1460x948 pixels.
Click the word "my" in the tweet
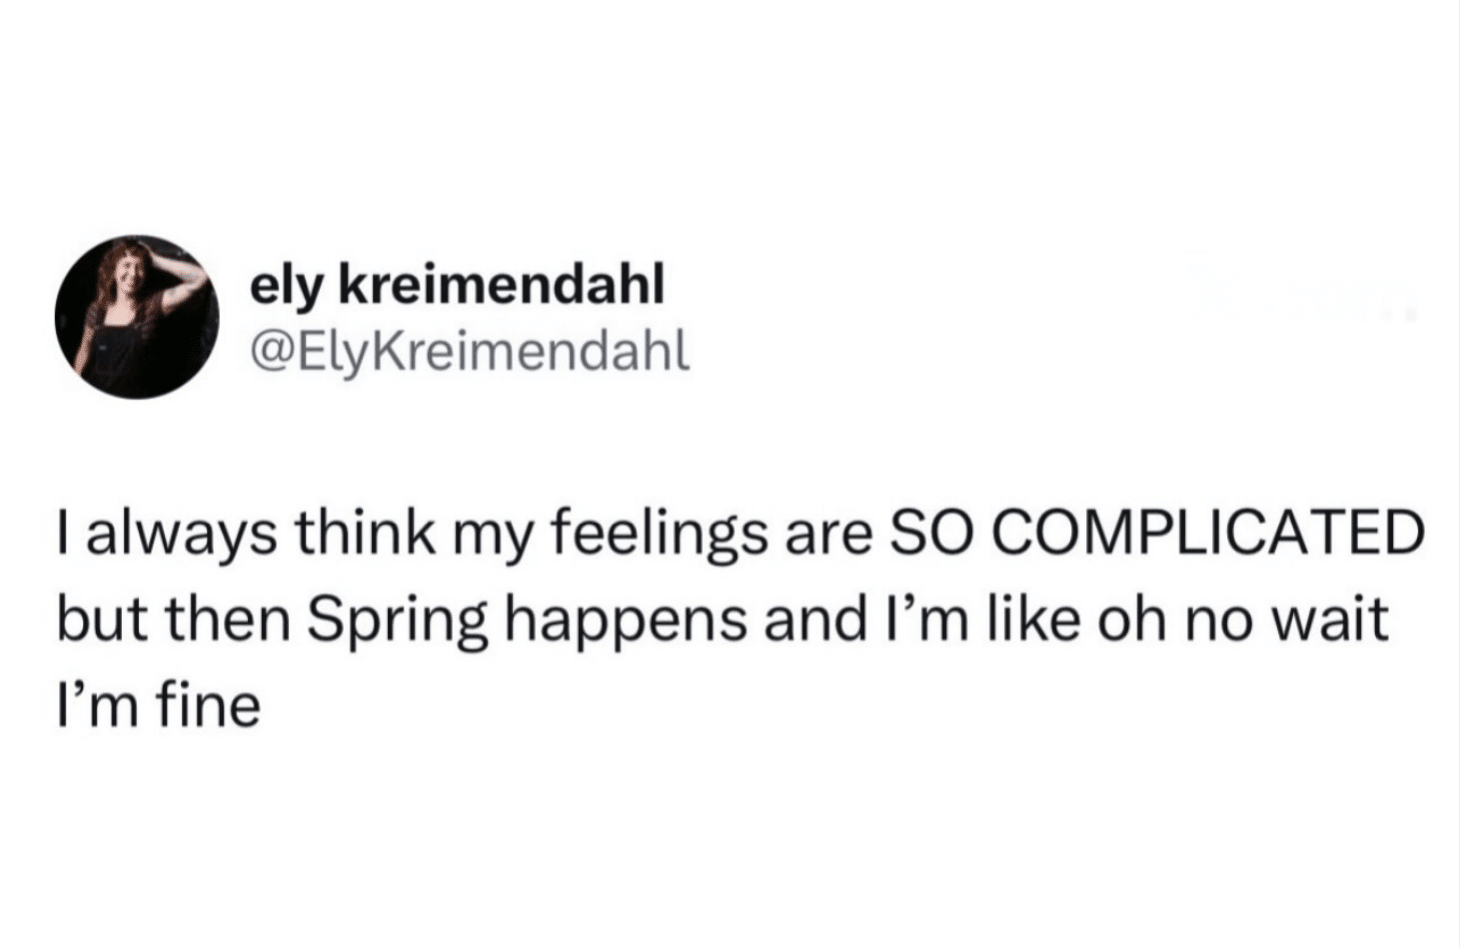pos(493,536)
